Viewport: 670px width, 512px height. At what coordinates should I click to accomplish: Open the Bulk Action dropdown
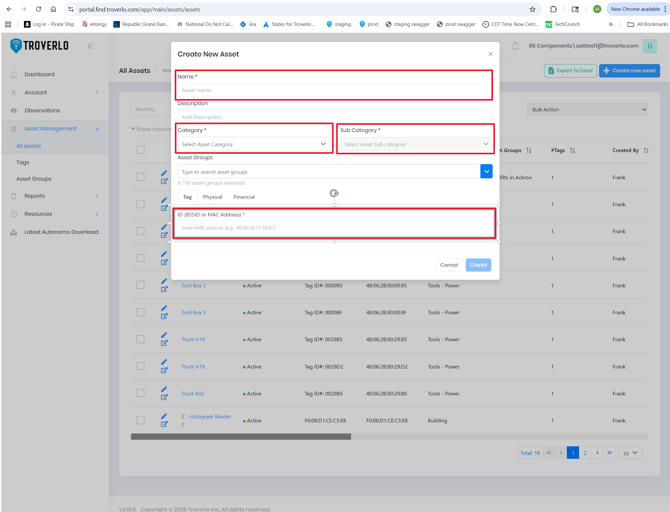587,110
